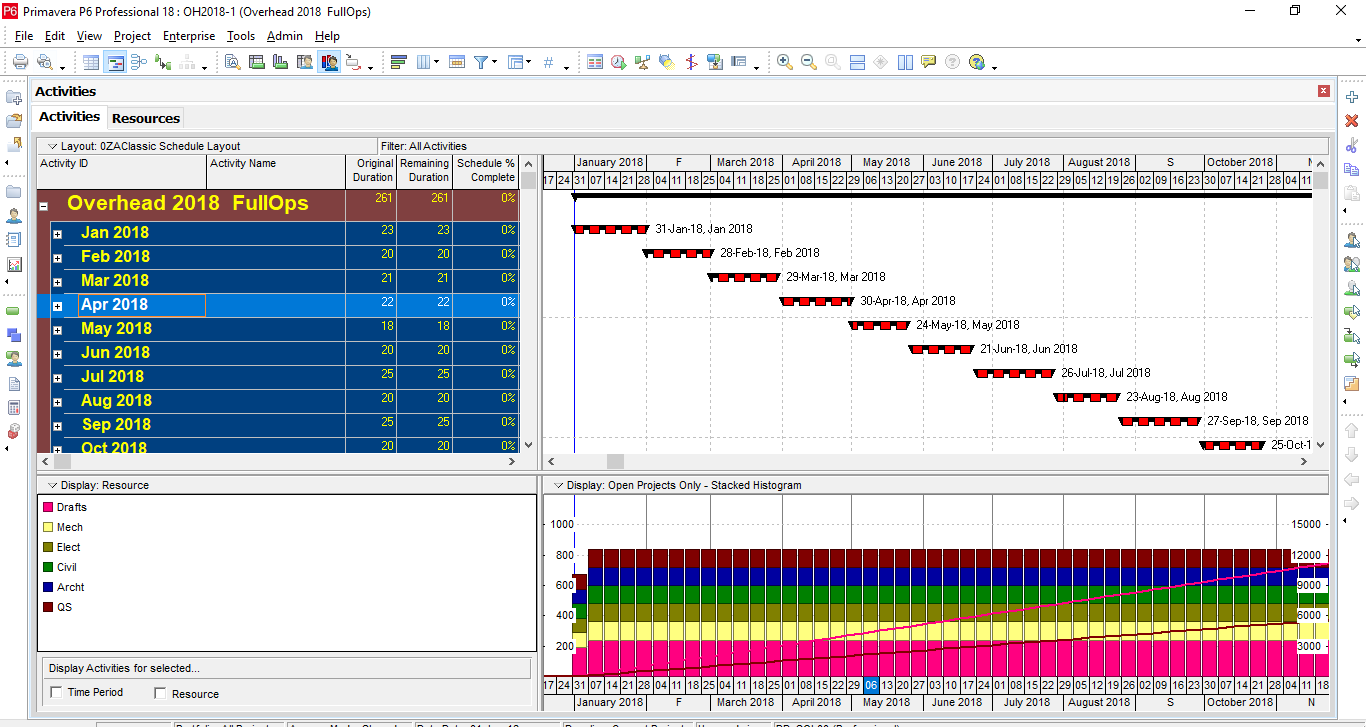Open the Edit menu
Screen dimensions: 1366x727
pyautogui.click(x=55, y=36)
